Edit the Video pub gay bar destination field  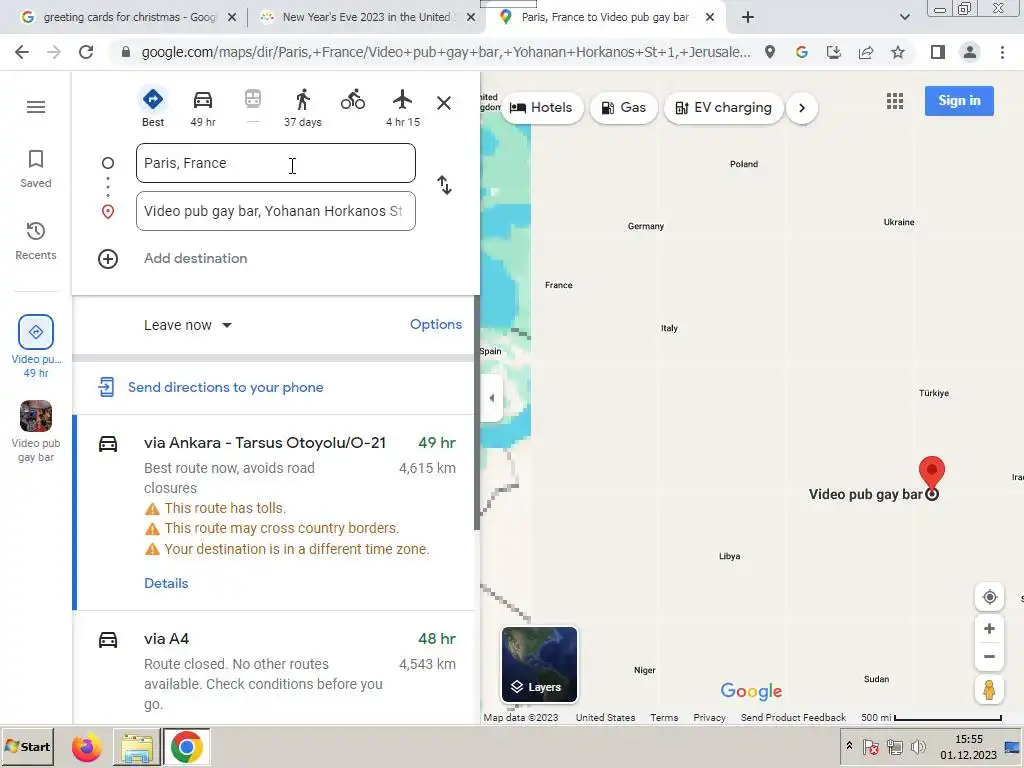[x=276, y=211]
